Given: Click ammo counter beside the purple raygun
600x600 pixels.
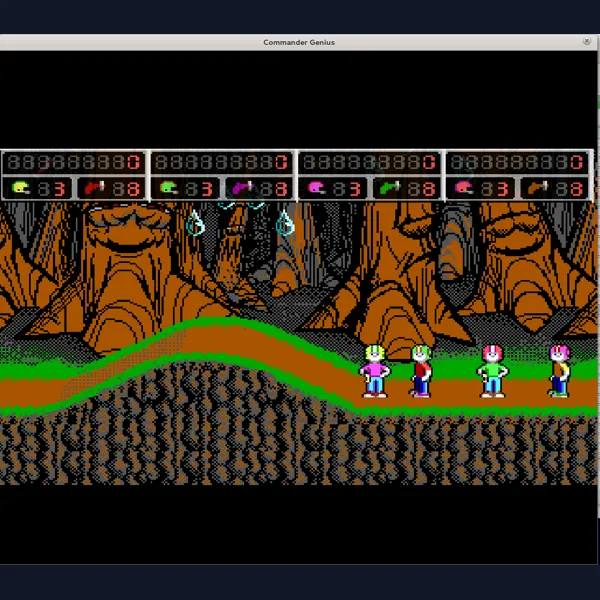Looking at the screenshot, I should click(x=275, y=189).
